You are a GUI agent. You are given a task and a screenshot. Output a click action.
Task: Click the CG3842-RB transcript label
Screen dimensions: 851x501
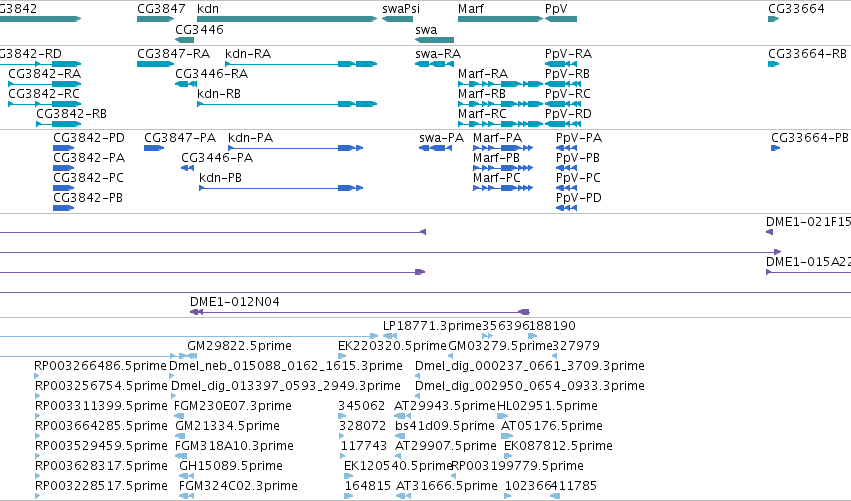point(72,114)
